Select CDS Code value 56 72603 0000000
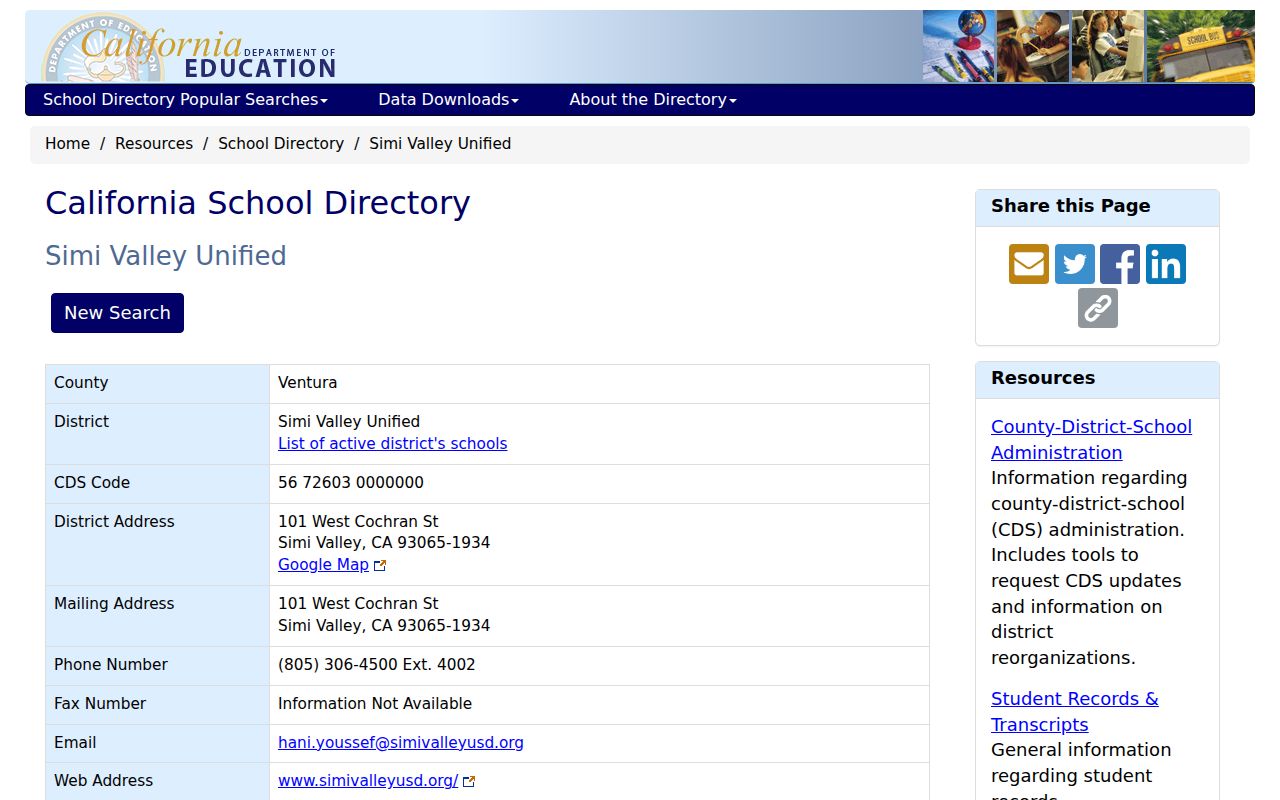 click(x=351, y=482)
